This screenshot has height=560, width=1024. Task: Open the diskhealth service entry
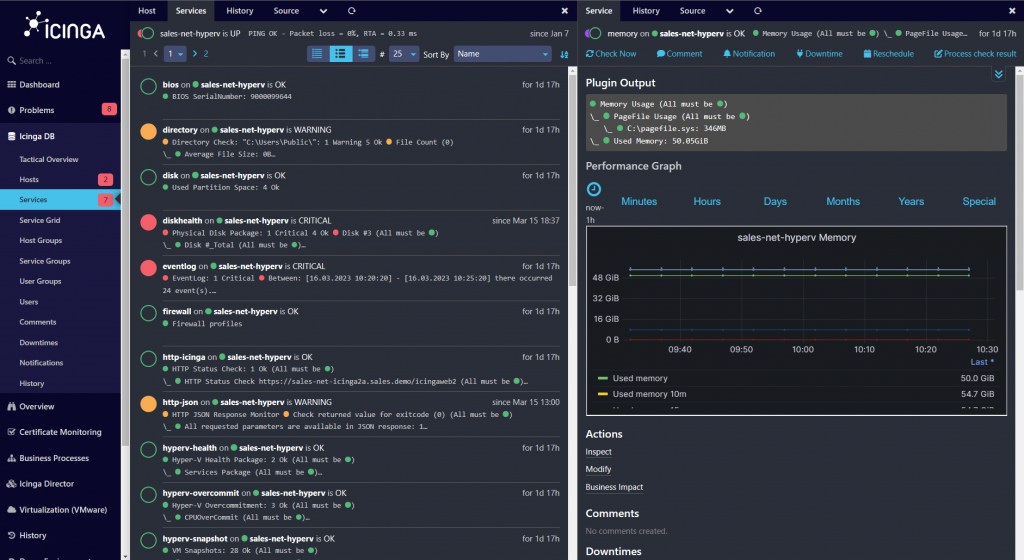tap(349, 232)
